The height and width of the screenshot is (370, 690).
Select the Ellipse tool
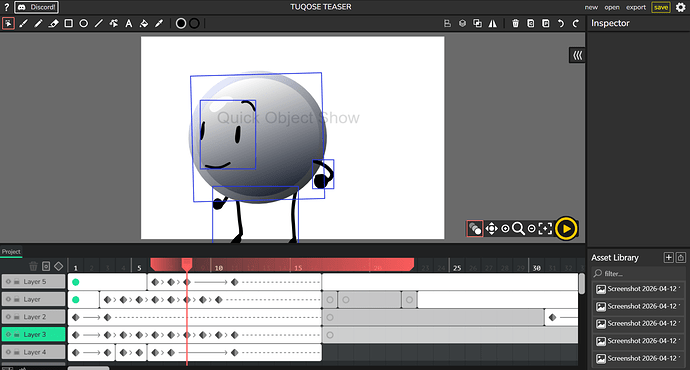(84, 23)
